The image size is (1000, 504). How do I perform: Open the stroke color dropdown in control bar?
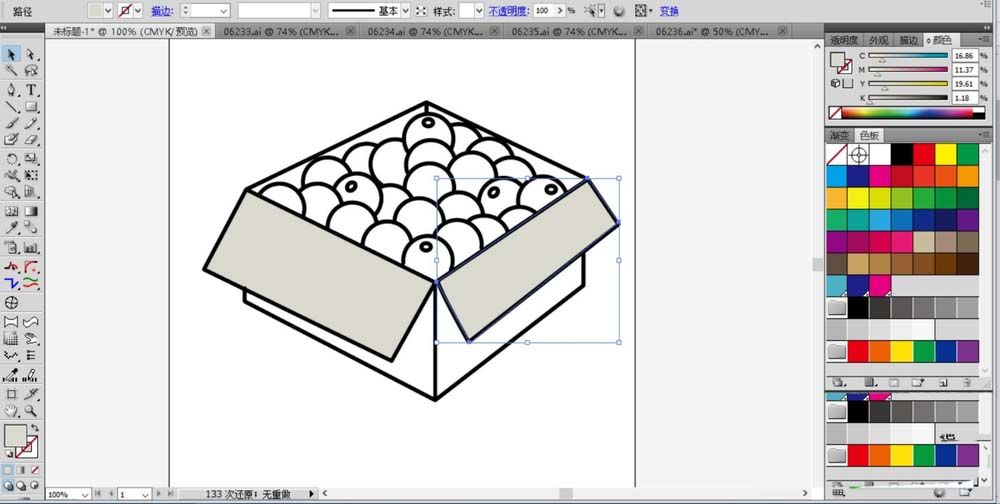click(139, 10)
